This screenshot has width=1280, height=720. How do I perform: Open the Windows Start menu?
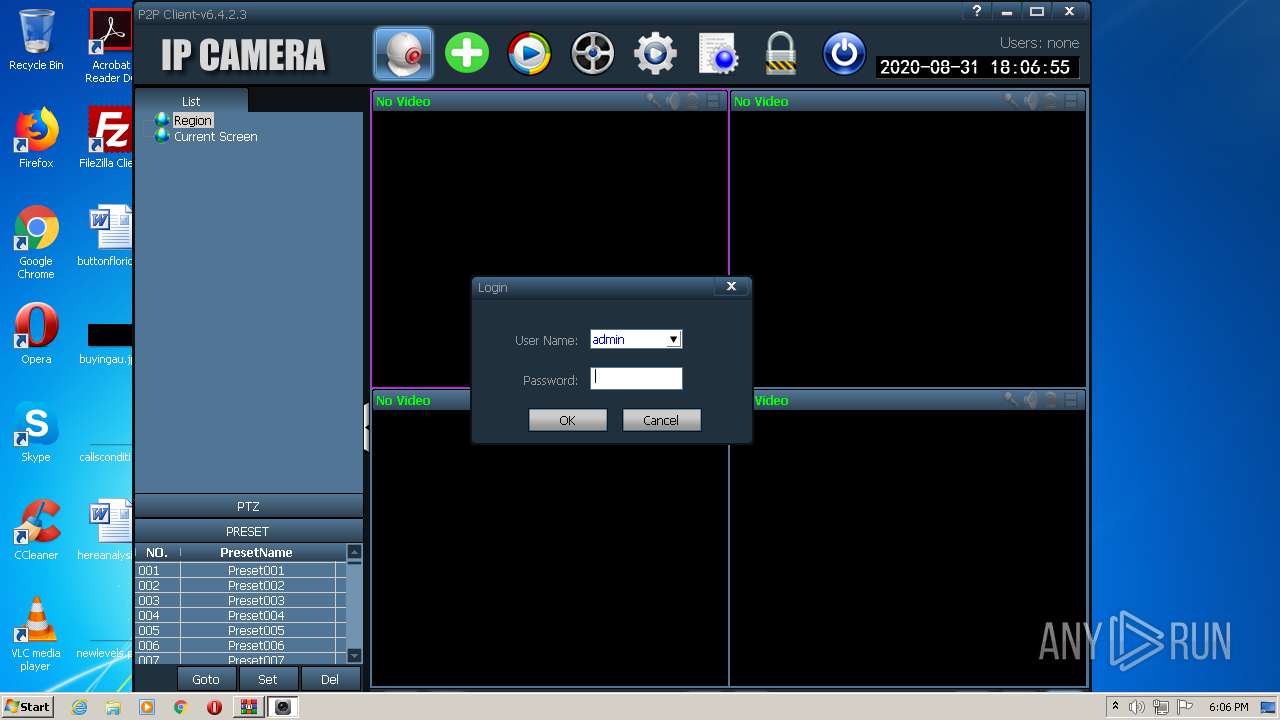(x=27, y=707)
